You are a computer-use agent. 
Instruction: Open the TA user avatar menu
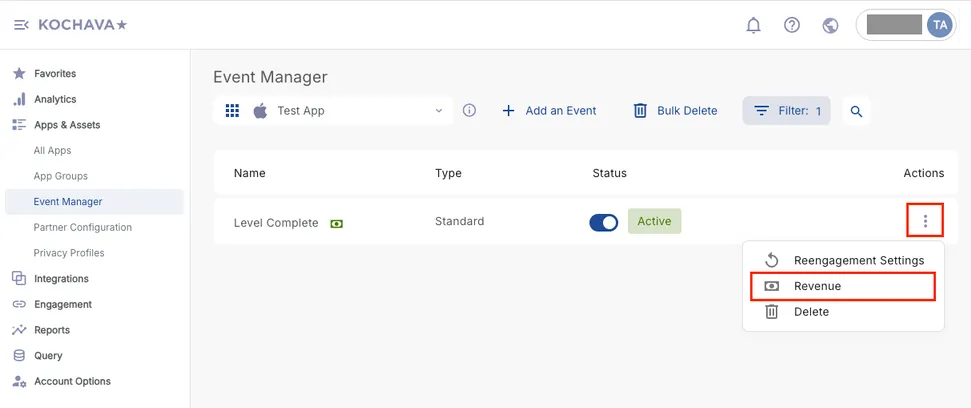[x=940, y=25]
